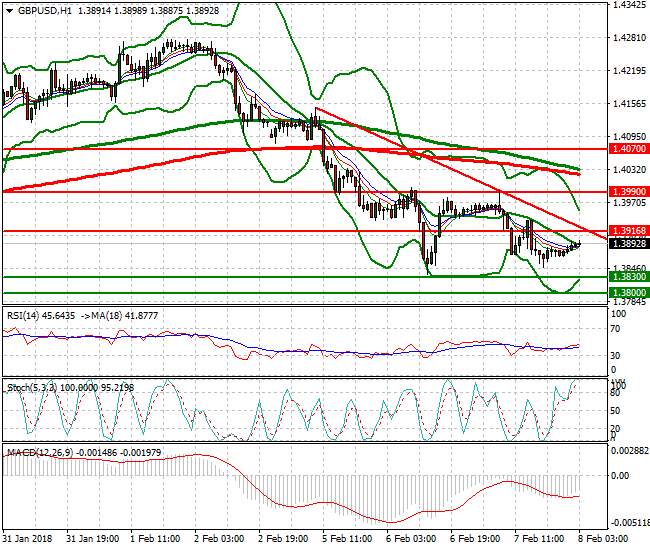The image size is (650, 550).
Task: Click the 7 Feb 11:00 time axis label
Action: 539,539
